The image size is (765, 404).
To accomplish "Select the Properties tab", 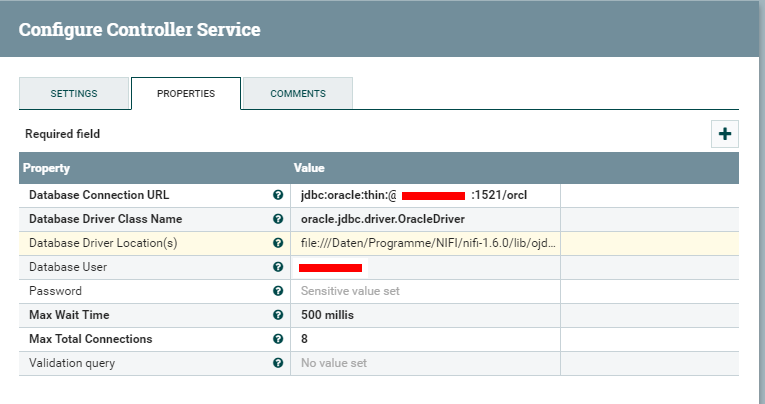I will click(186, 94).
